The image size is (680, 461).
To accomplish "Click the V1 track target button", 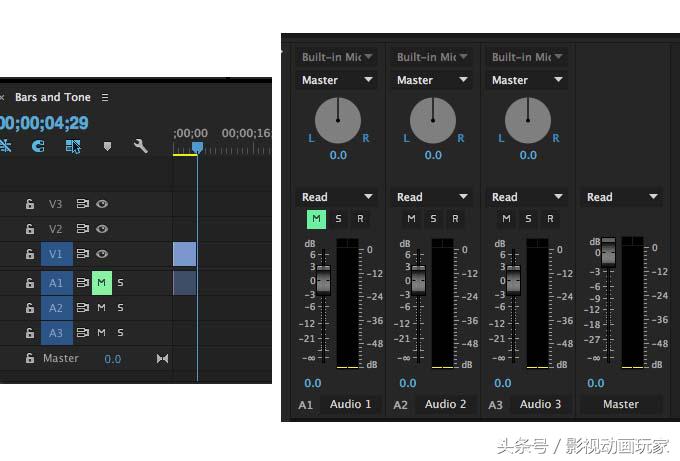I will point(56,254).
